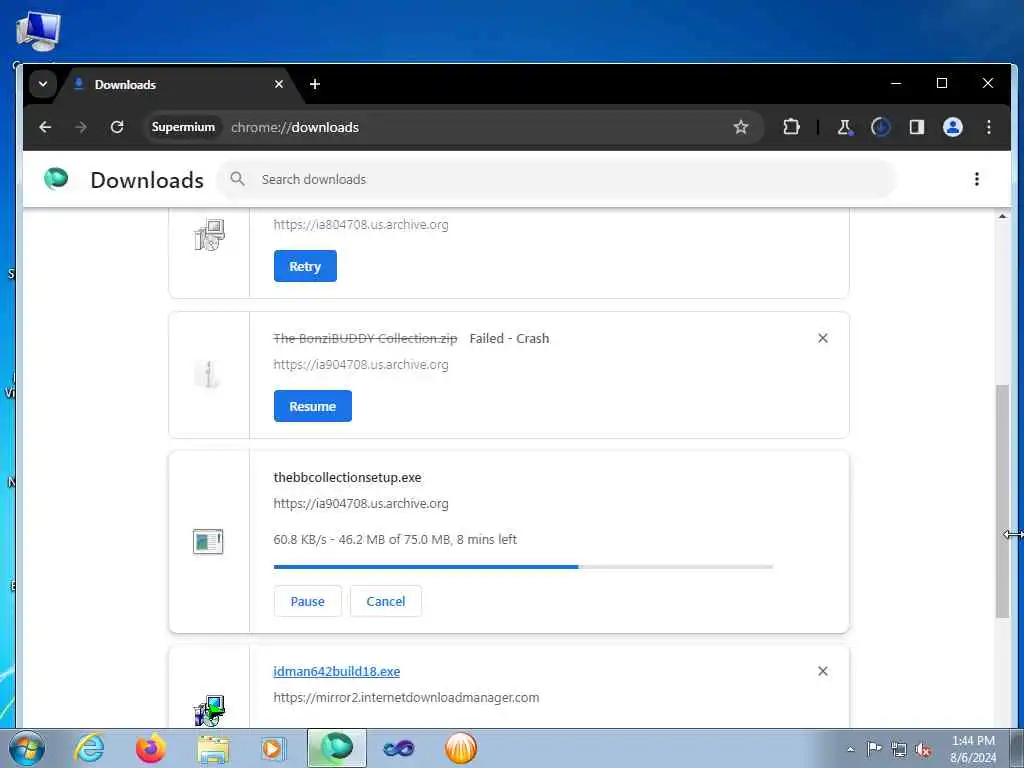Toggle the side panel icon
1024x768 pixels.
tap(917, 127)
